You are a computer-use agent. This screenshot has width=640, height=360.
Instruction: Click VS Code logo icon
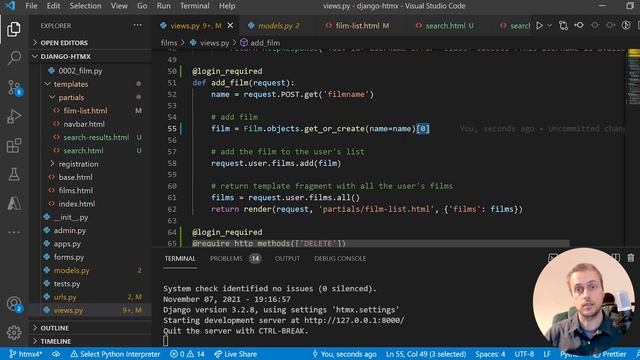point(10,6)
